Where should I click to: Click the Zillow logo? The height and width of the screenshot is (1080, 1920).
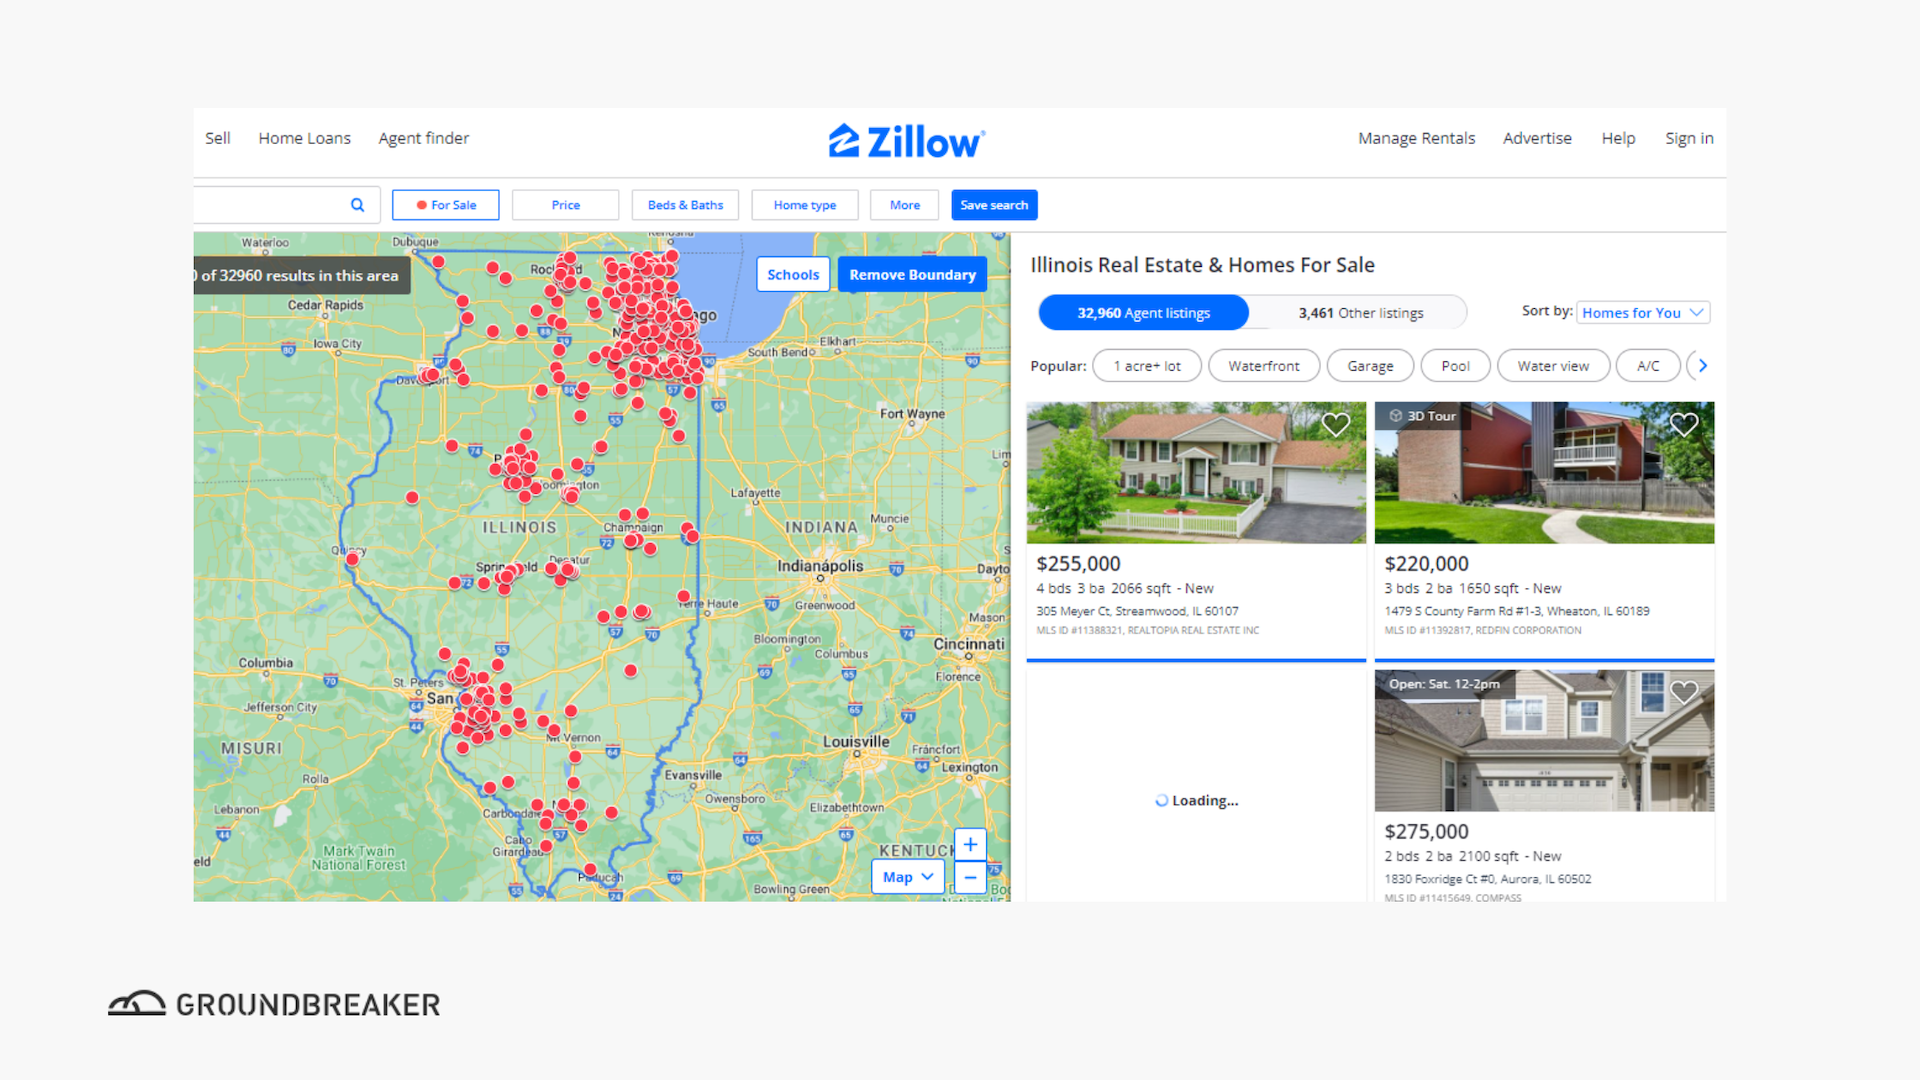pyautogui.click(x=906, y=141)
